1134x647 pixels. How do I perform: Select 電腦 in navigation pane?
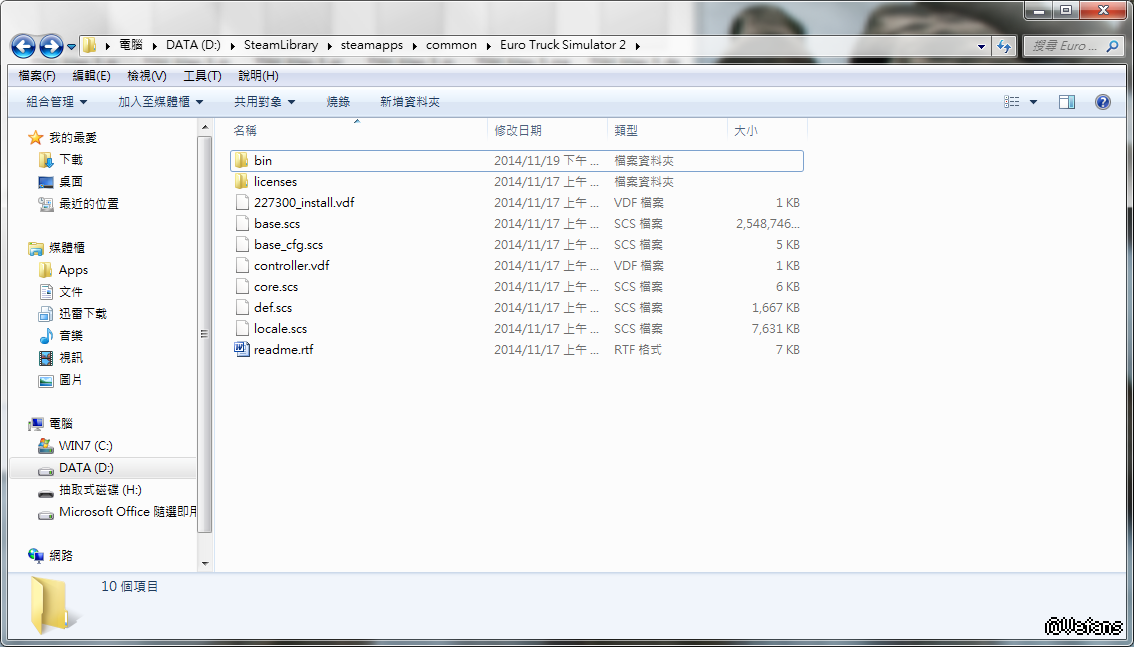coord(61,424)
